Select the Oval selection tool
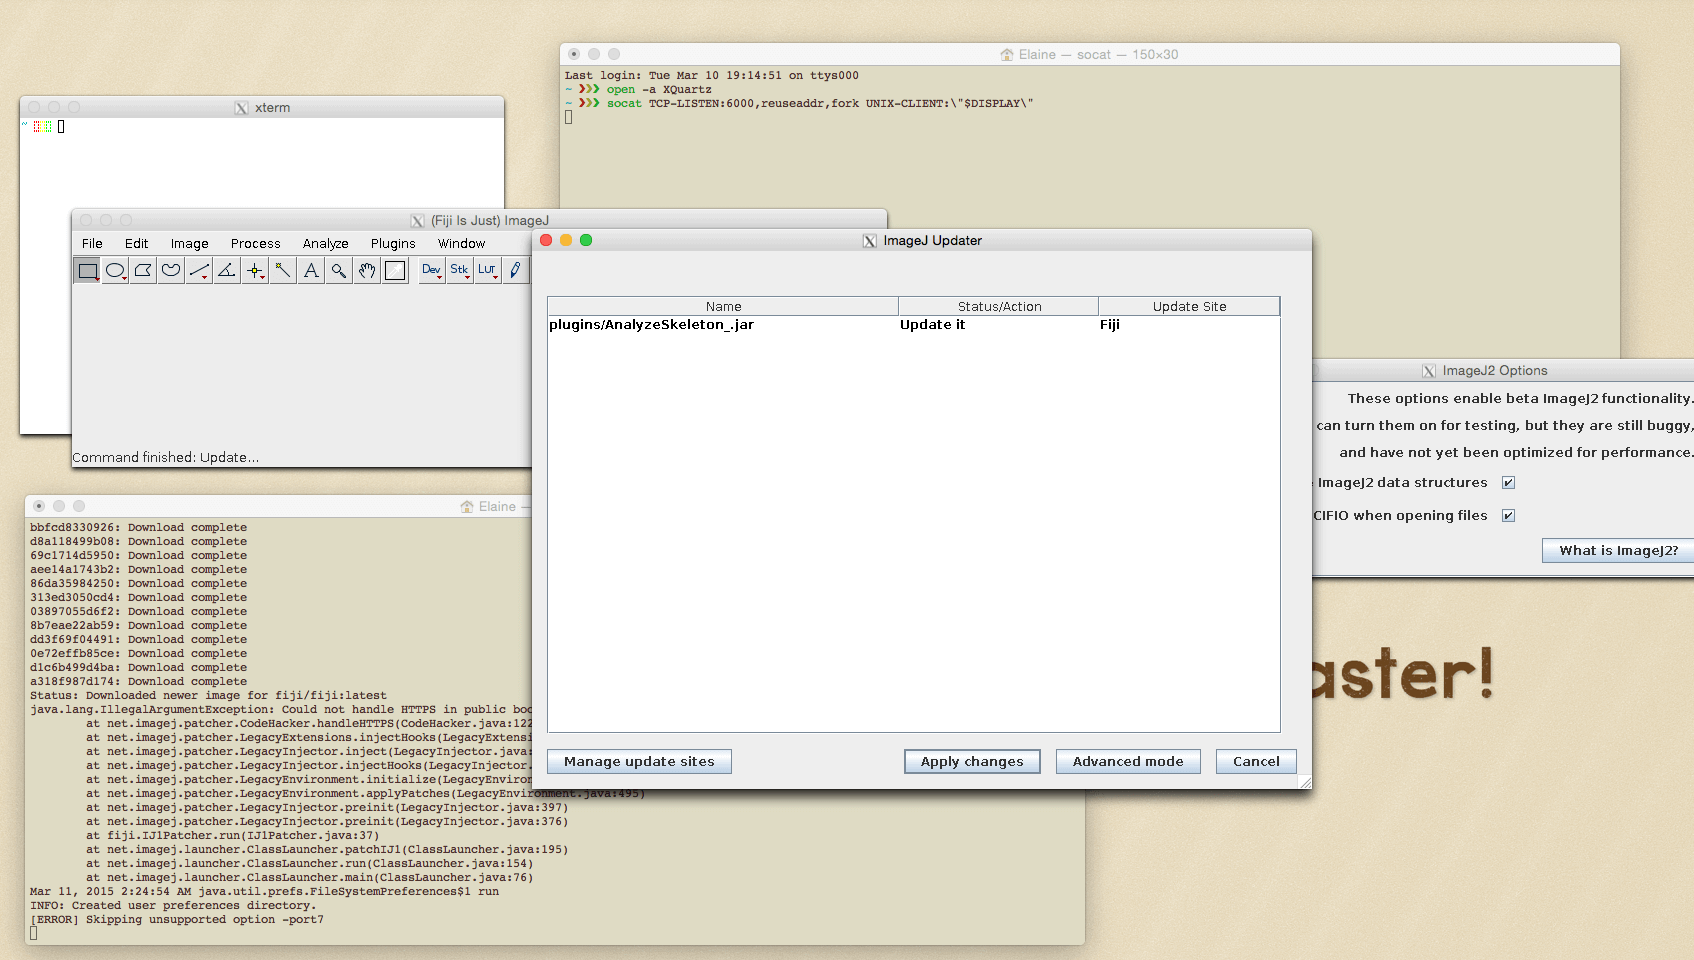The image size is (1694, 960). pos(116,270)
